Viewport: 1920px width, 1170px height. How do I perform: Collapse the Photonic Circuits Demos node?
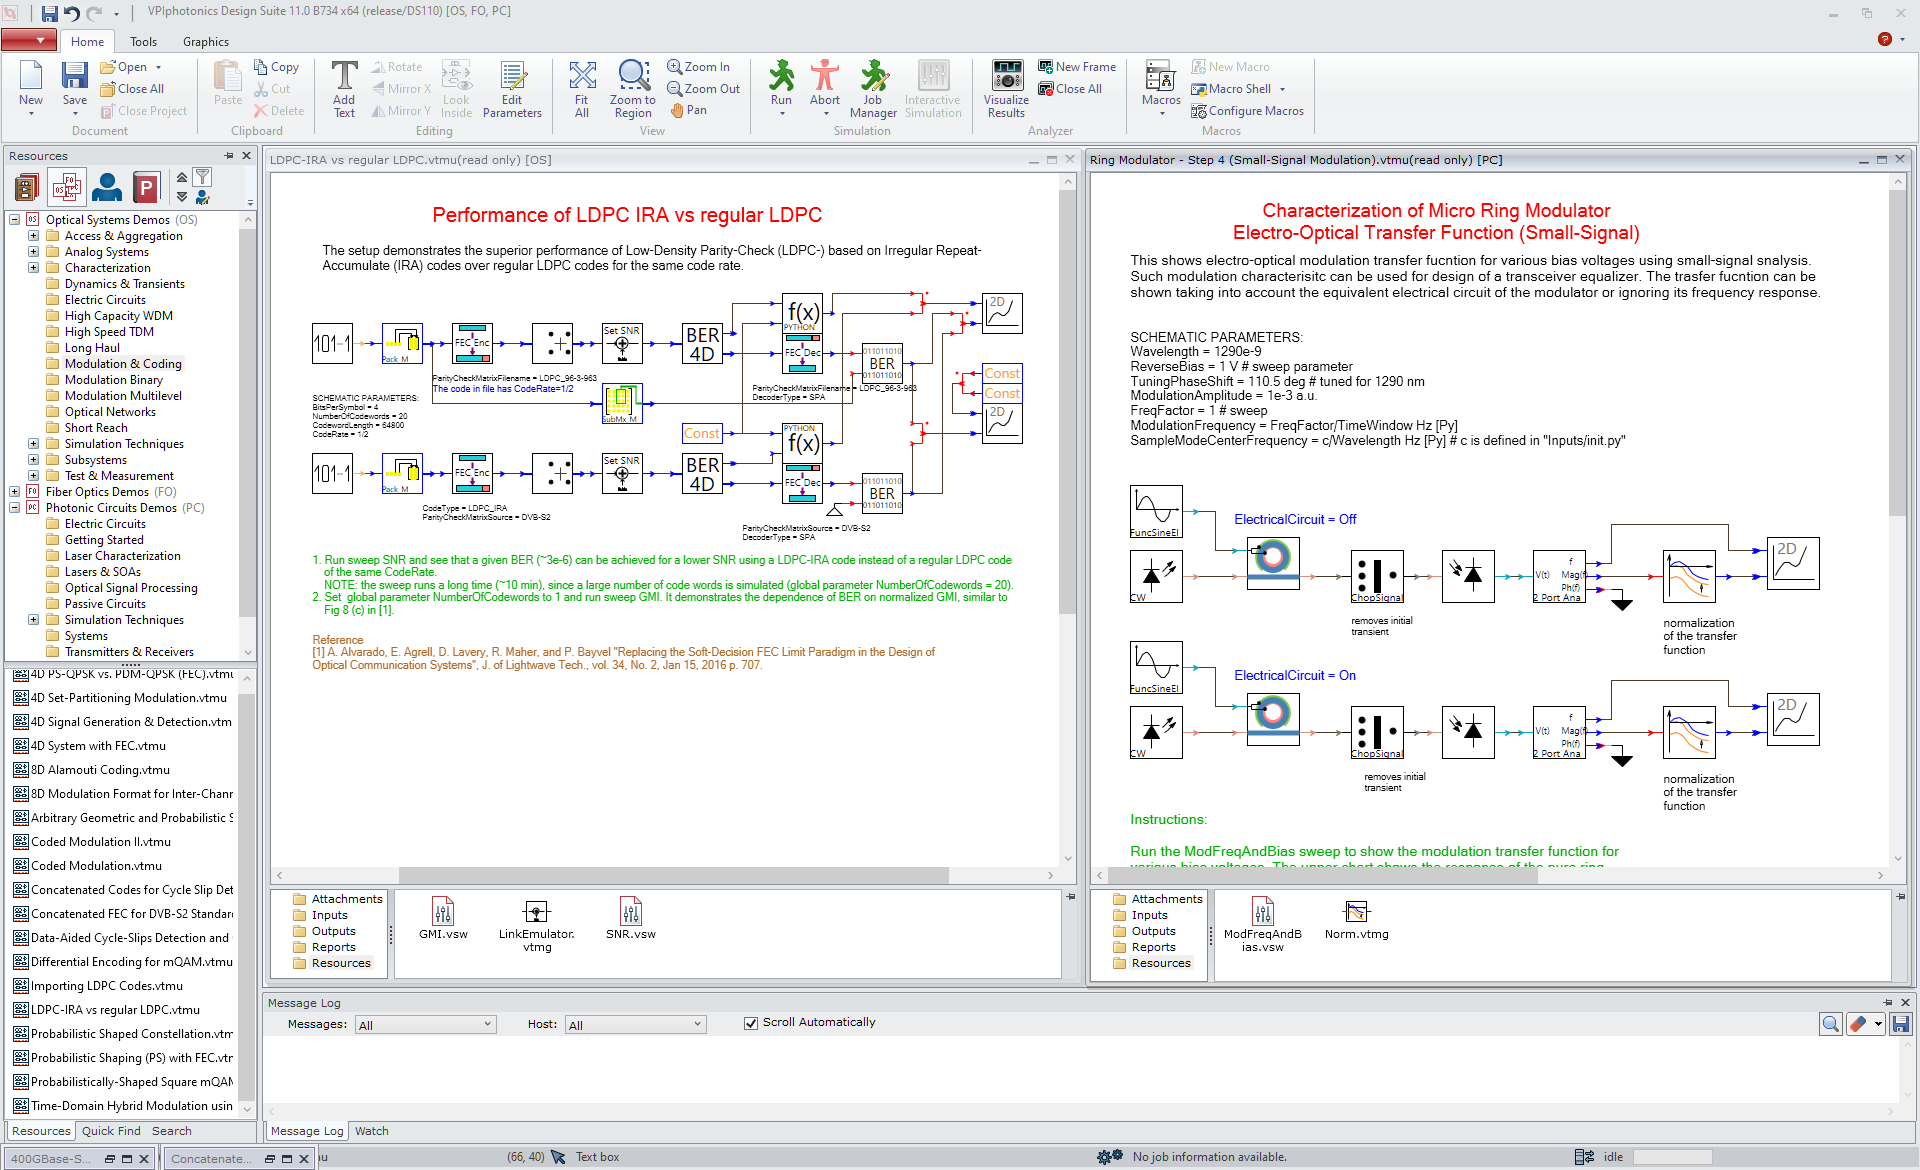(15, 508)
